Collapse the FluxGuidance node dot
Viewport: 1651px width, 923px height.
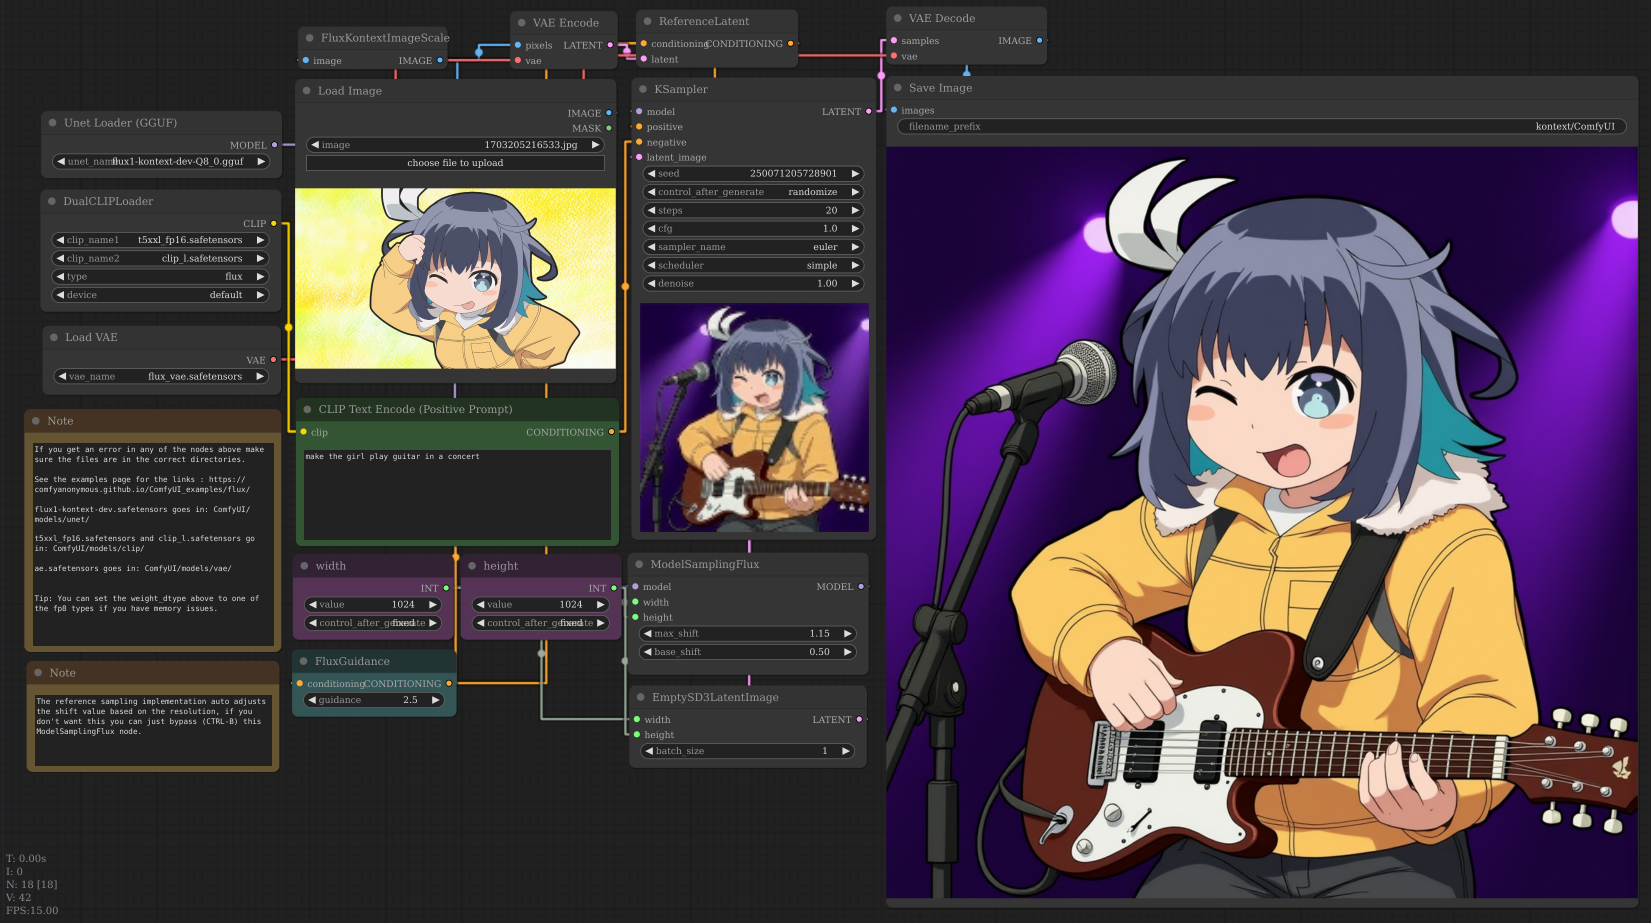(x=303, y=661)
